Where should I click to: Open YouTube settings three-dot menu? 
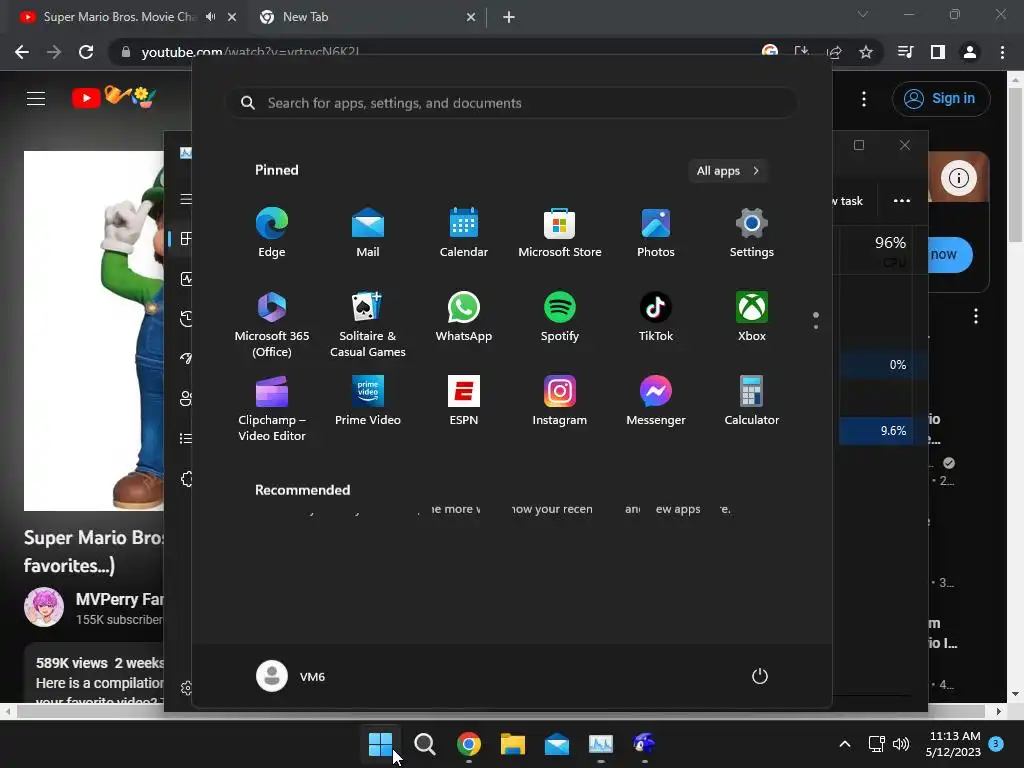864,99
